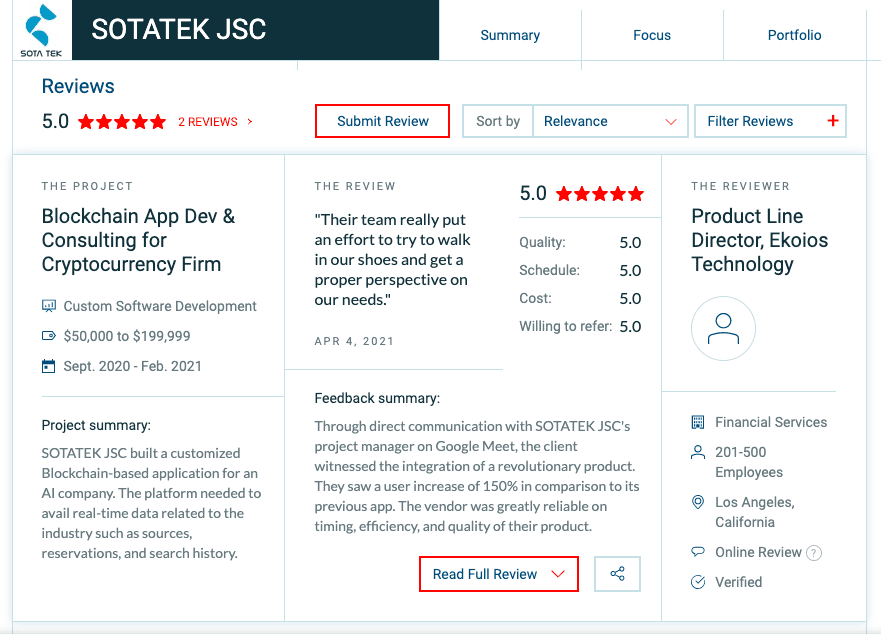This screenshot has height=634, width=881.
Task: Expand the Read Full Review section
Action: tap(498, 573)
